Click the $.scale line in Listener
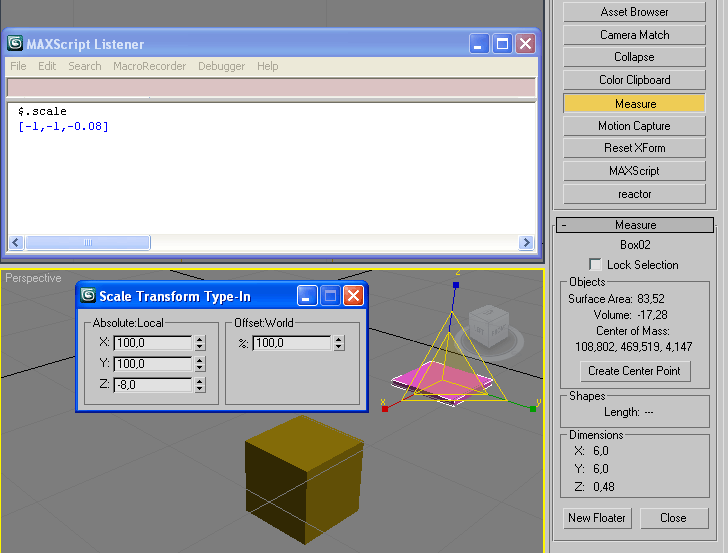728x553 pixels. point(42,111)
